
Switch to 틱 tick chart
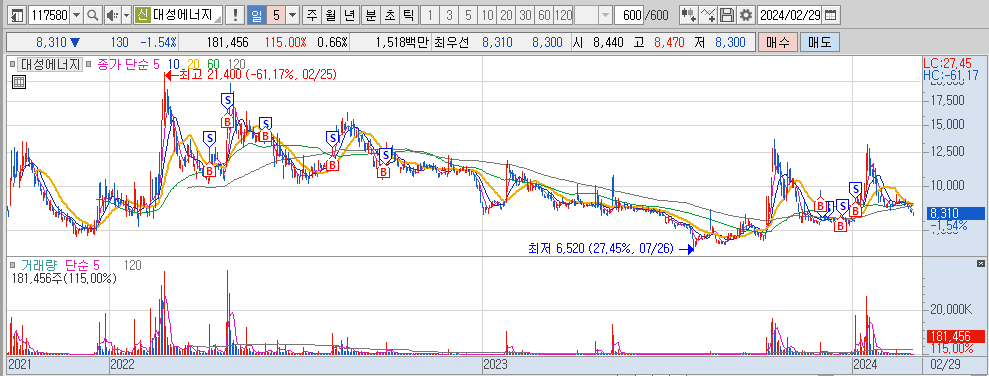click(409, 15)
